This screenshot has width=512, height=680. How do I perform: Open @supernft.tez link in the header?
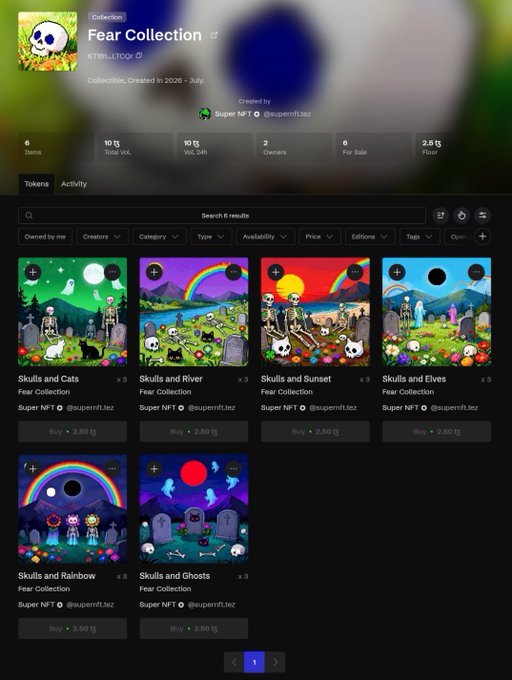click(x=287, y=114)
